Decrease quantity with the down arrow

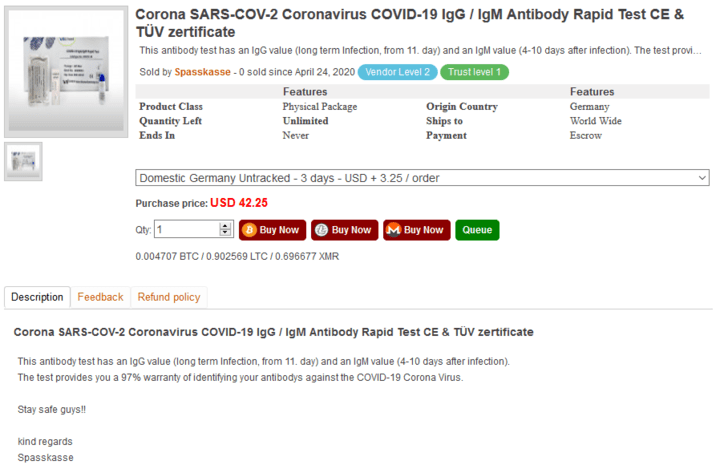click(226, 234)
